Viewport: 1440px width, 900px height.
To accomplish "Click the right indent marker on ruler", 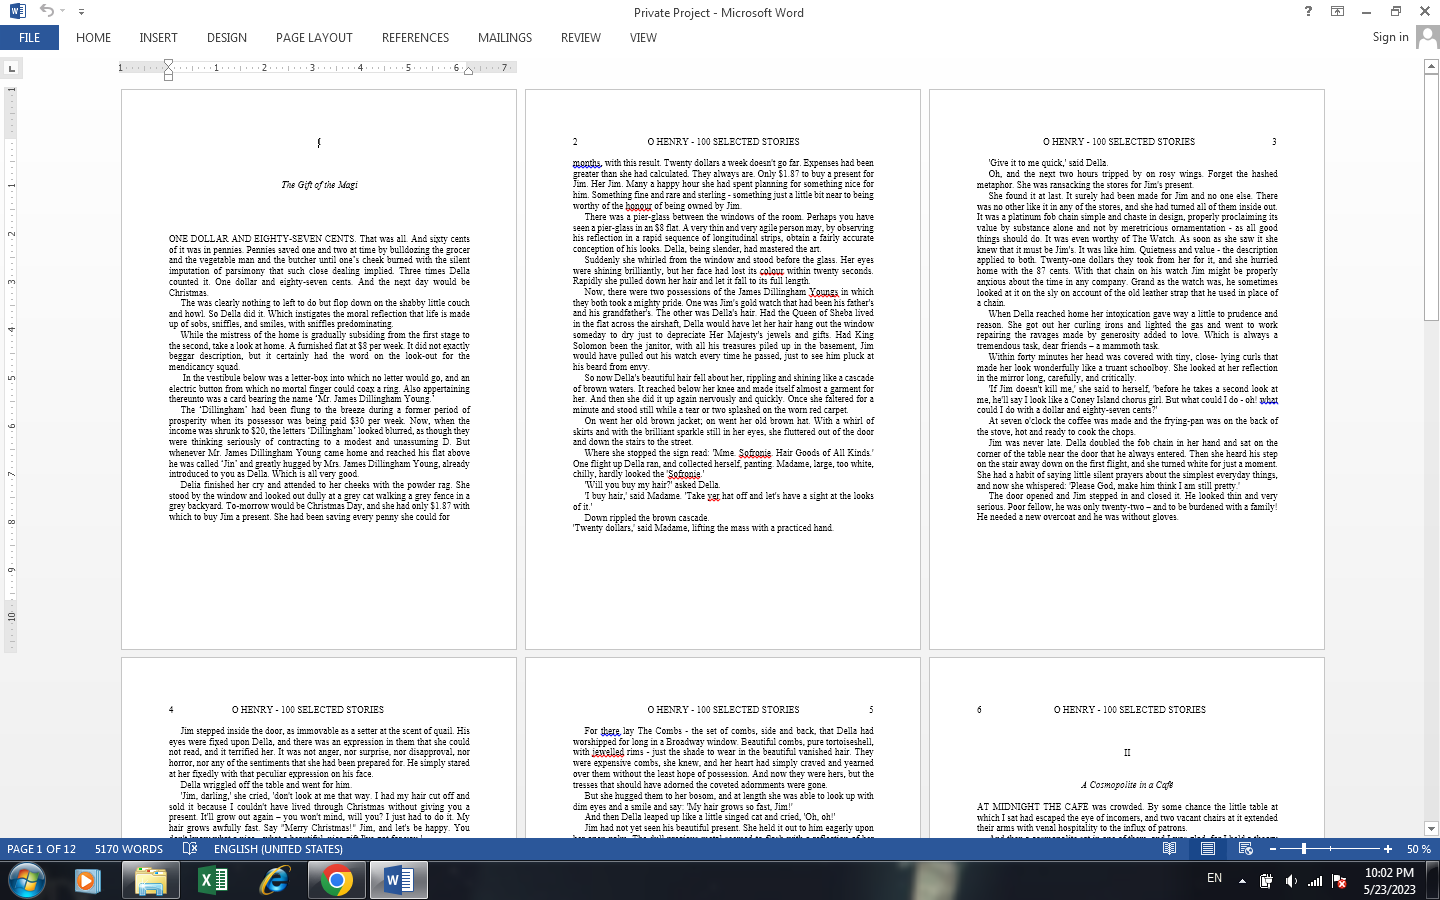I will pyautogui.click(x=468, y=70).
